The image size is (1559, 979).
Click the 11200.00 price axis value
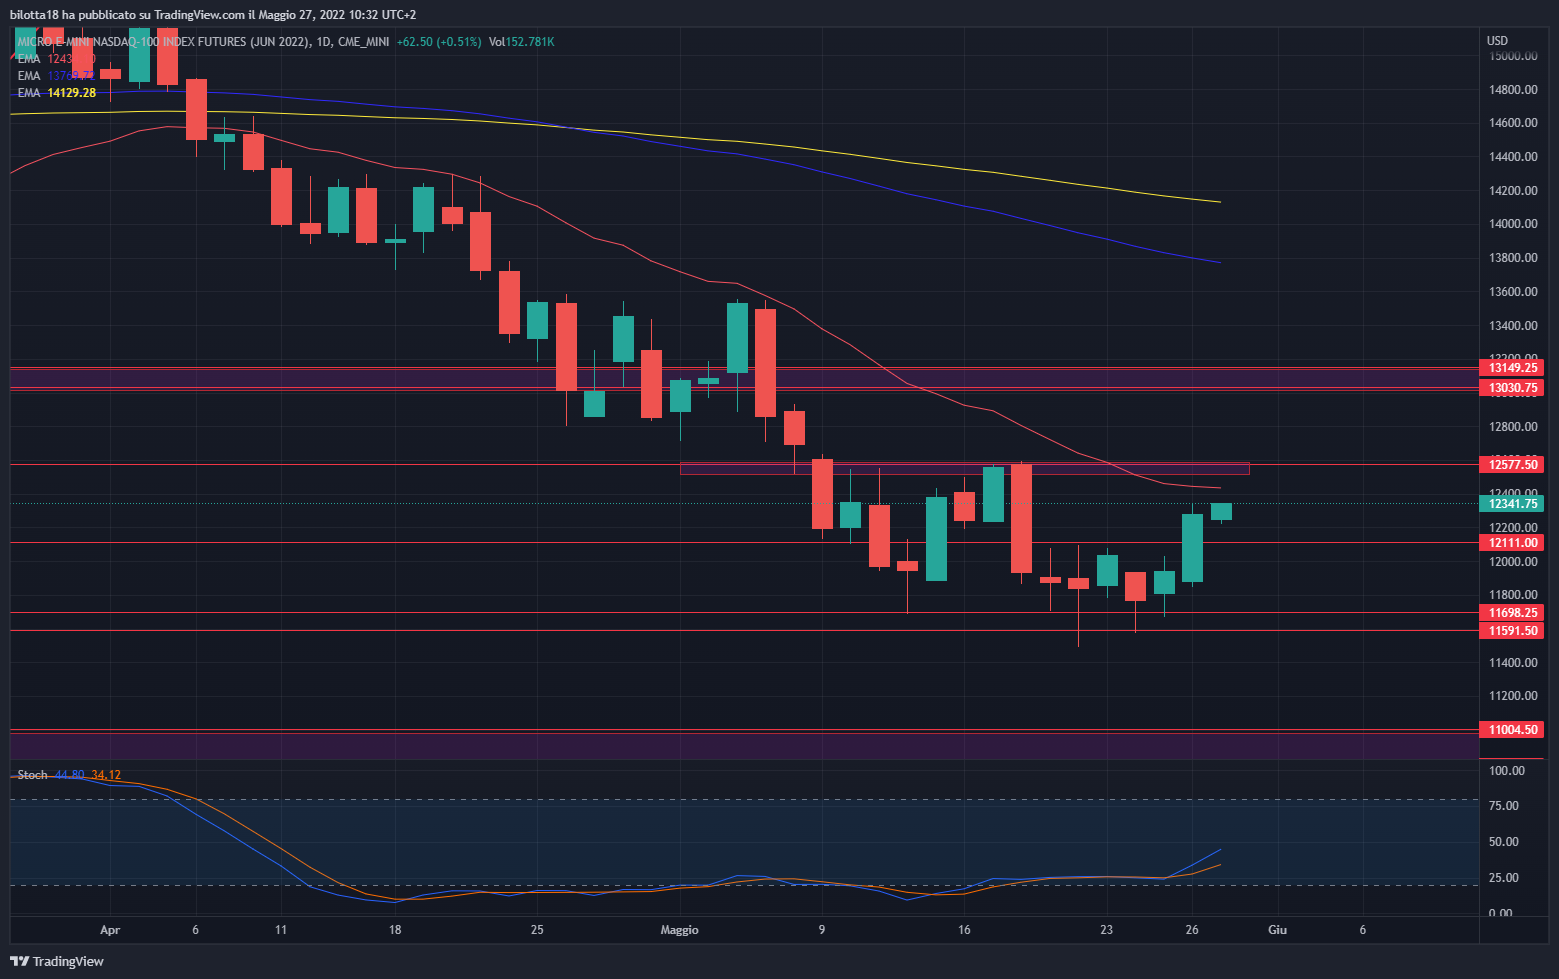click(1513, 696)
